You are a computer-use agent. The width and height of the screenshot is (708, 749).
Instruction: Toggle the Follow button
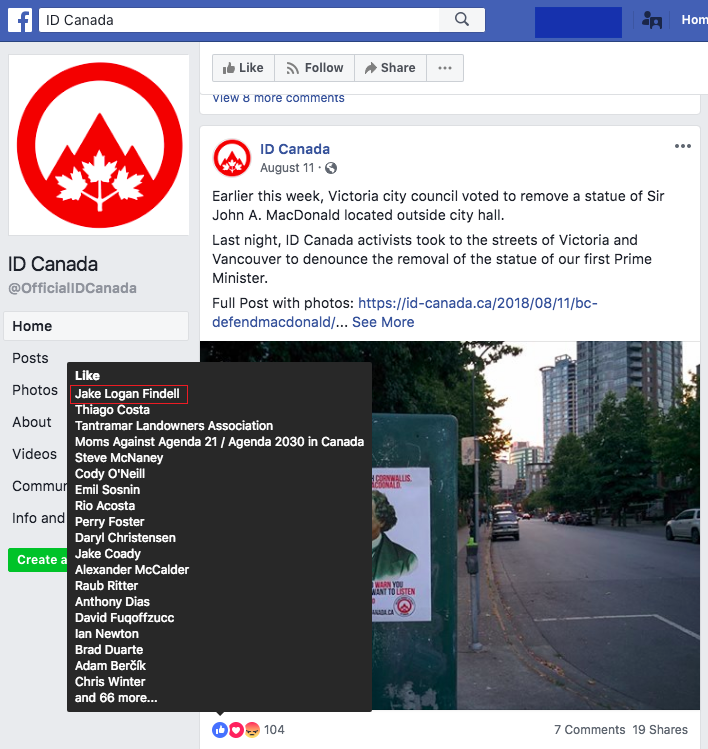314,68
